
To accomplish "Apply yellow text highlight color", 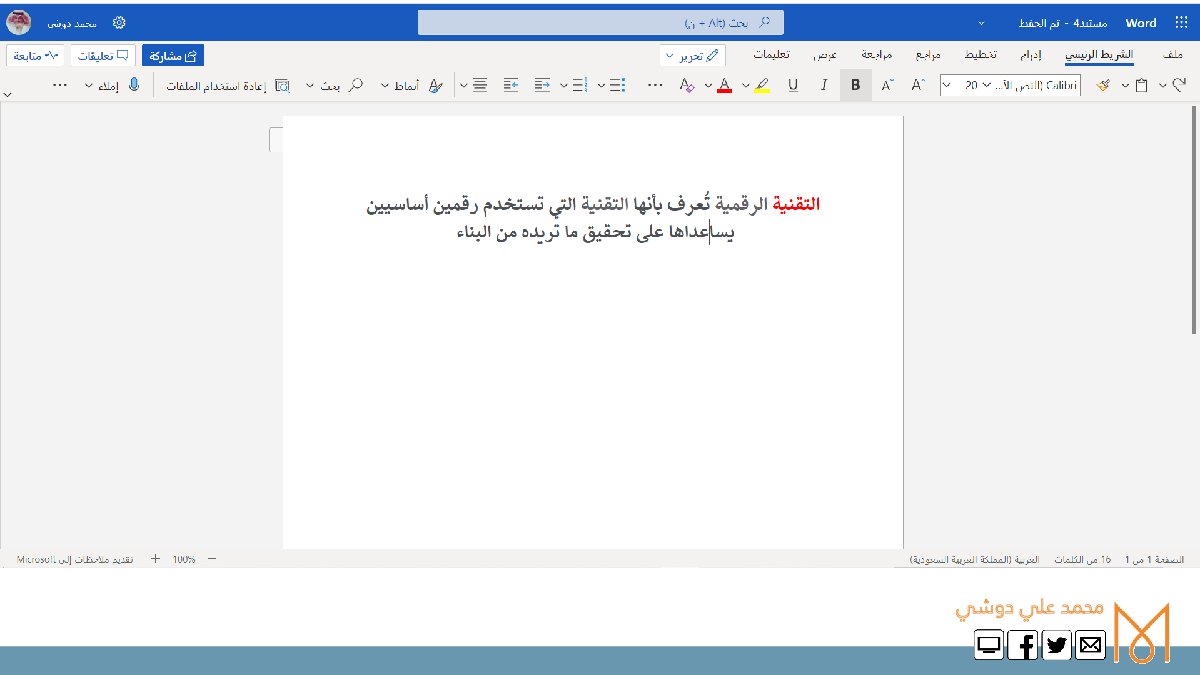I will coord(762,86).
